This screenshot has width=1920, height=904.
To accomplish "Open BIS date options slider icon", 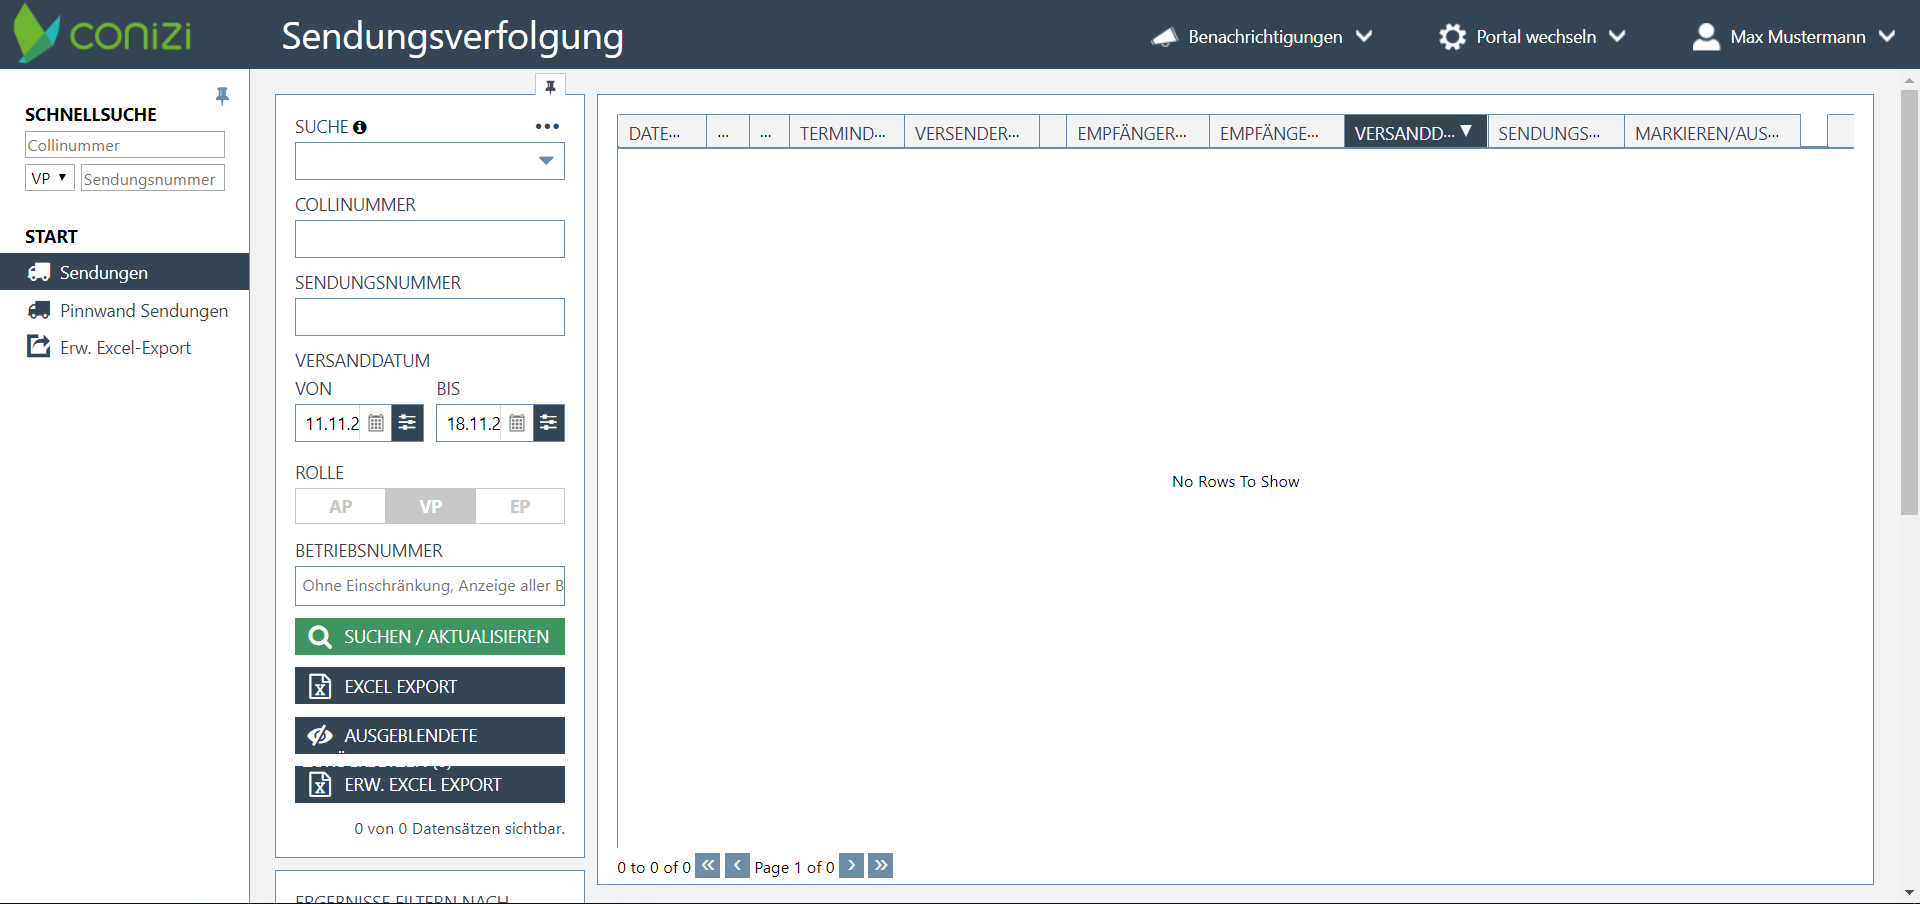I will coord(549,423).
